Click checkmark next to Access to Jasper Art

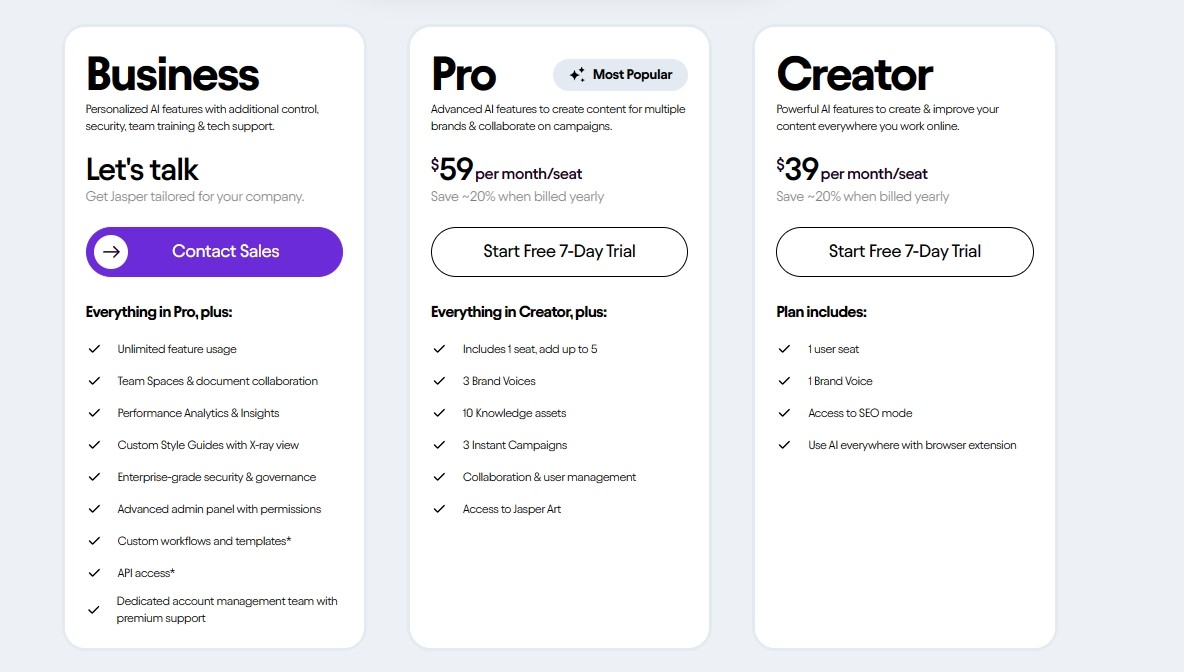pos(439,509)
